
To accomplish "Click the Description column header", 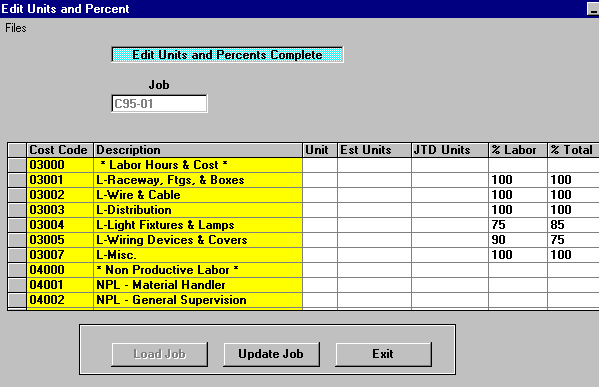I will [198, 150].
